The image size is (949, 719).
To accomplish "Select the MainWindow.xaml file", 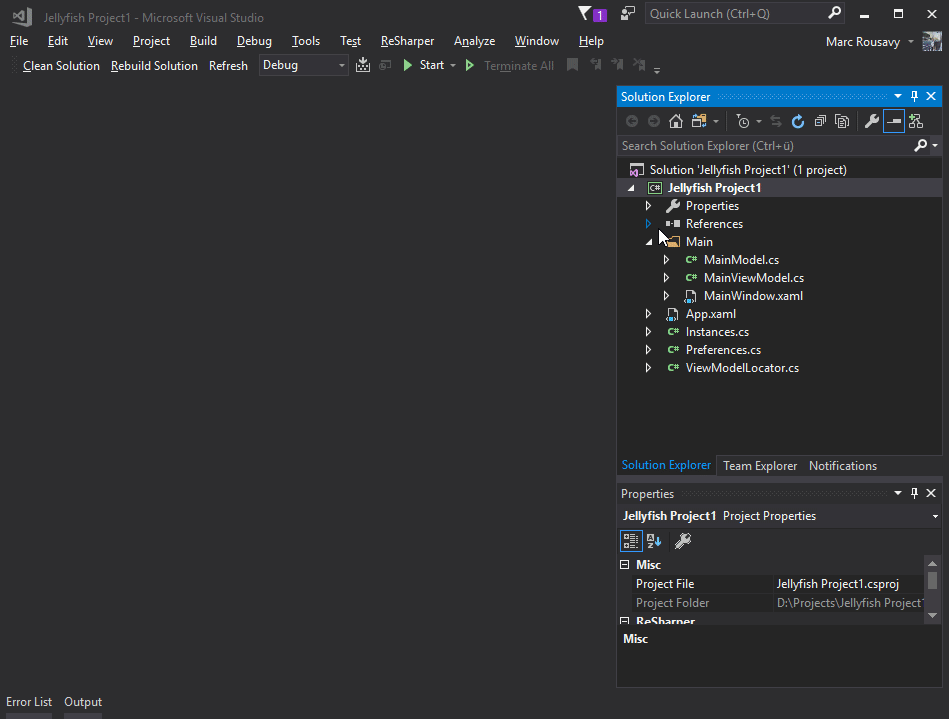I will click(x=753, y=296).
